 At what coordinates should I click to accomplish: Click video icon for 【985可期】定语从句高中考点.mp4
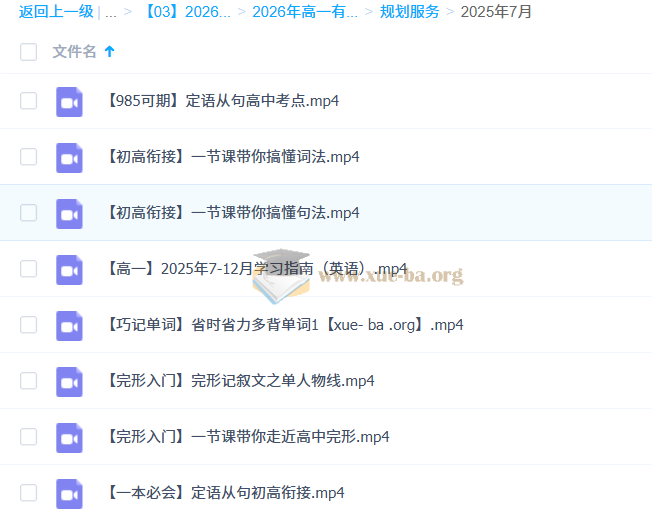coord(69,101)
